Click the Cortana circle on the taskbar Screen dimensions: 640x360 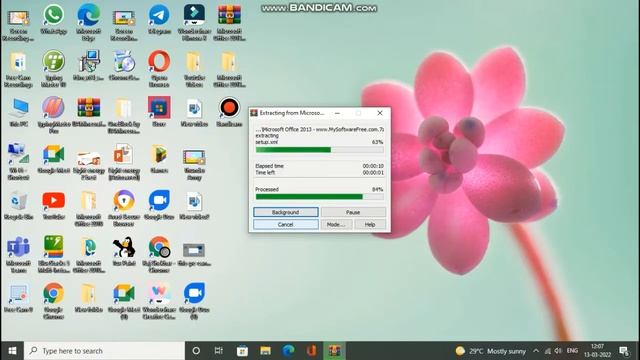point(196,351)
